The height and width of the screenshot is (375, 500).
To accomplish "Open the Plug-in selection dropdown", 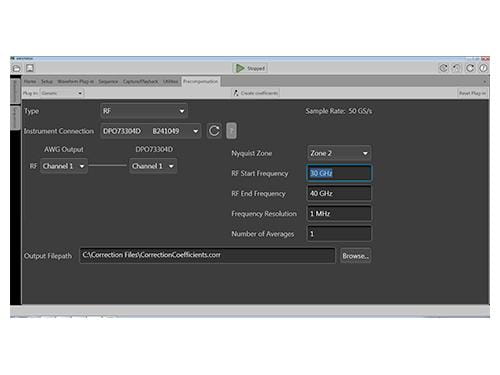I will (62, 93).
